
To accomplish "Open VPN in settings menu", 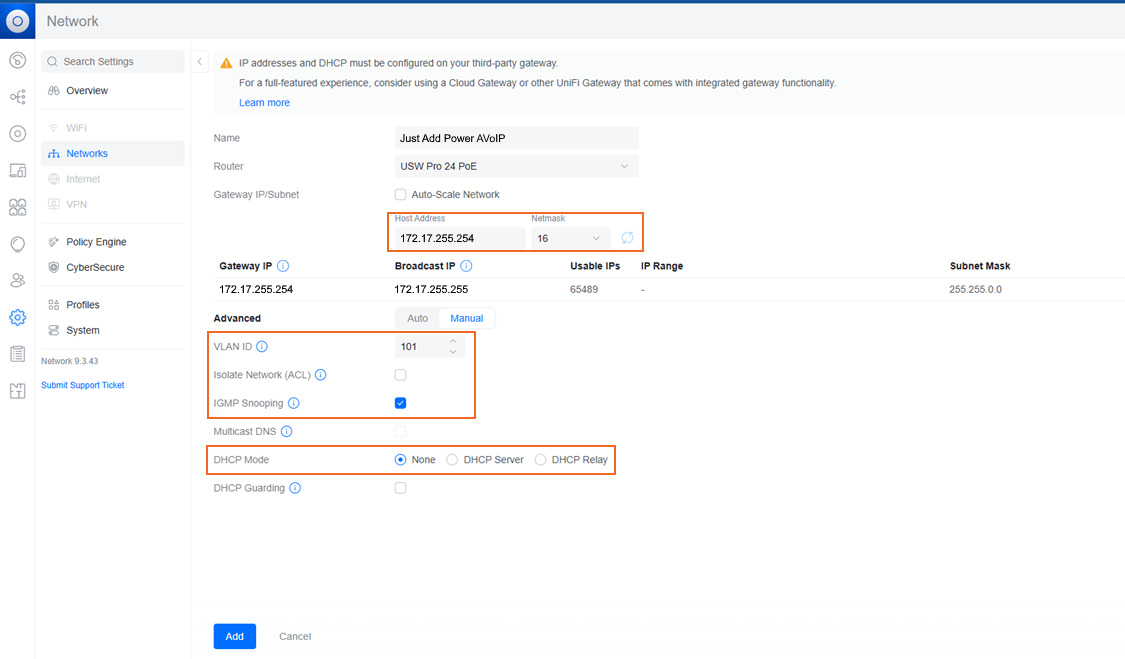I will [113, 205].
